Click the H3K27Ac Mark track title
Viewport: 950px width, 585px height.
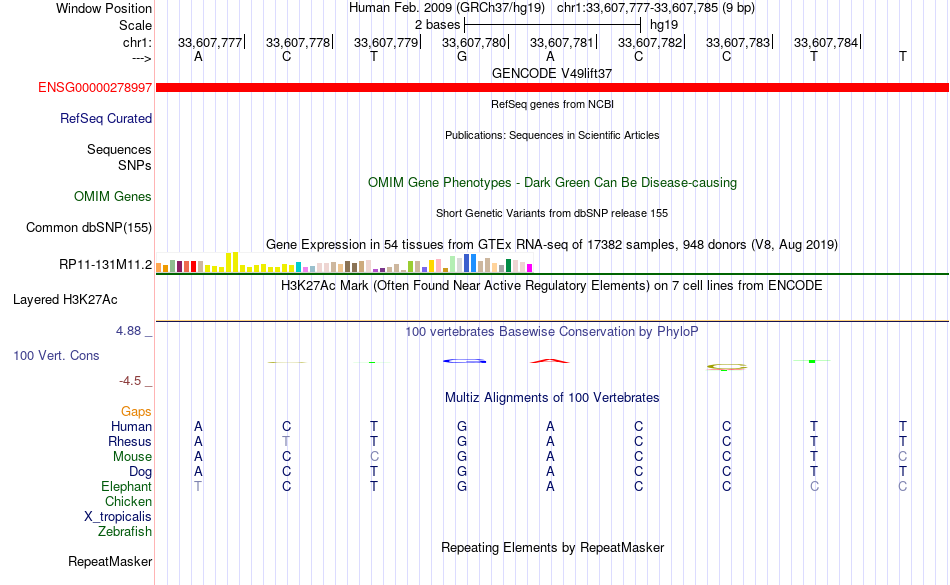click(x=552, y=285)
